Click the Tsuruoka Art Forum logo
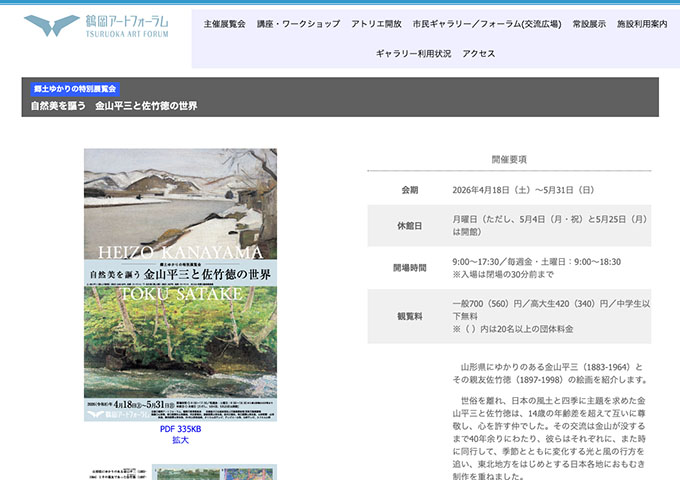 96,26
